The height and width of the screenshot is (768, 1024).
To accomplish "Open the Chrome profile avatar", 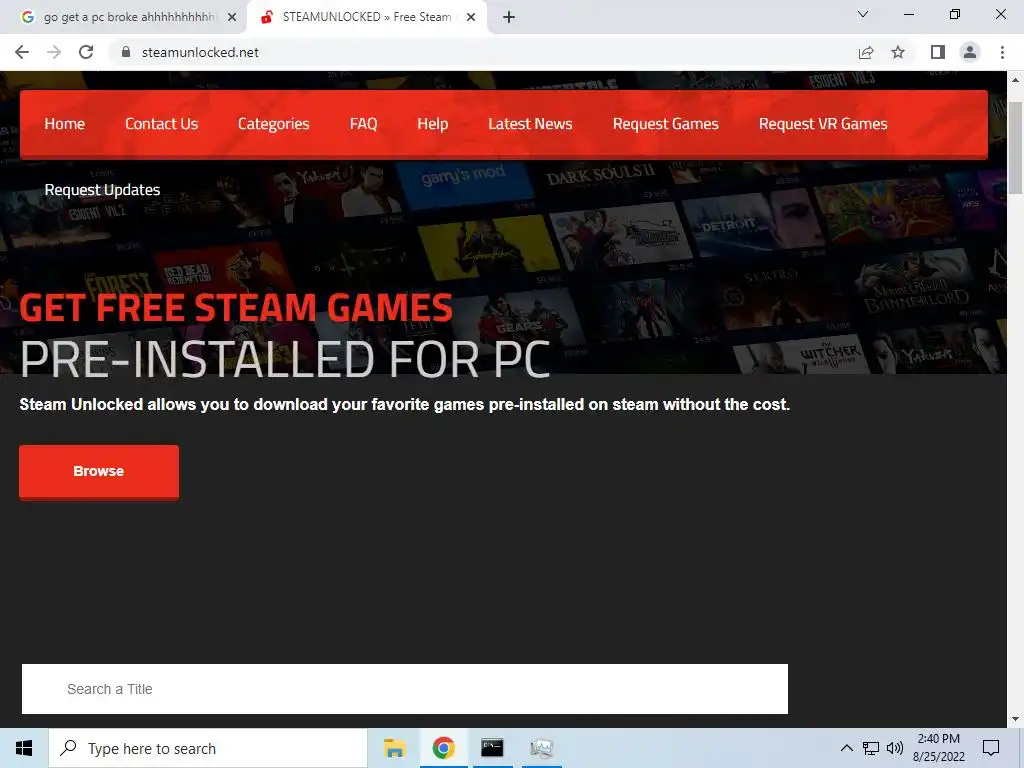I will tap(970, 52).
